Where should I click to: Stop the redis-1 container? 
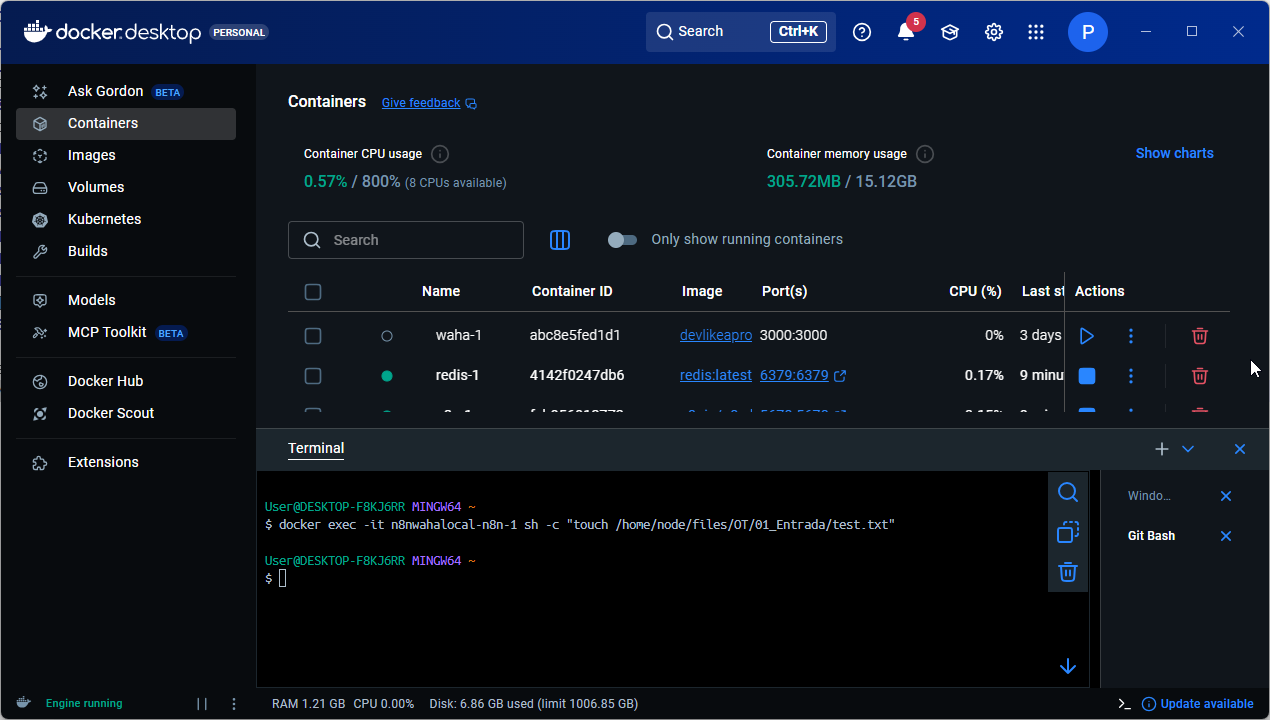coord(1086,376)
